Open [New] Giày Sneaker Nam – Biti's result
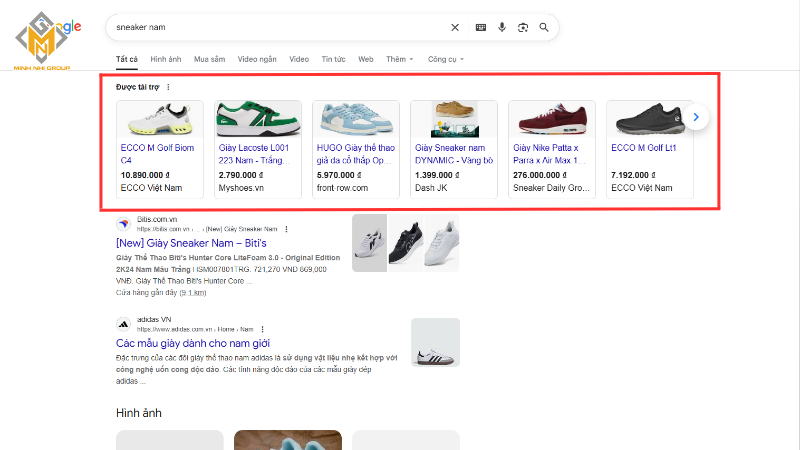Screen dimensions: 800x450 click(191, 243)
